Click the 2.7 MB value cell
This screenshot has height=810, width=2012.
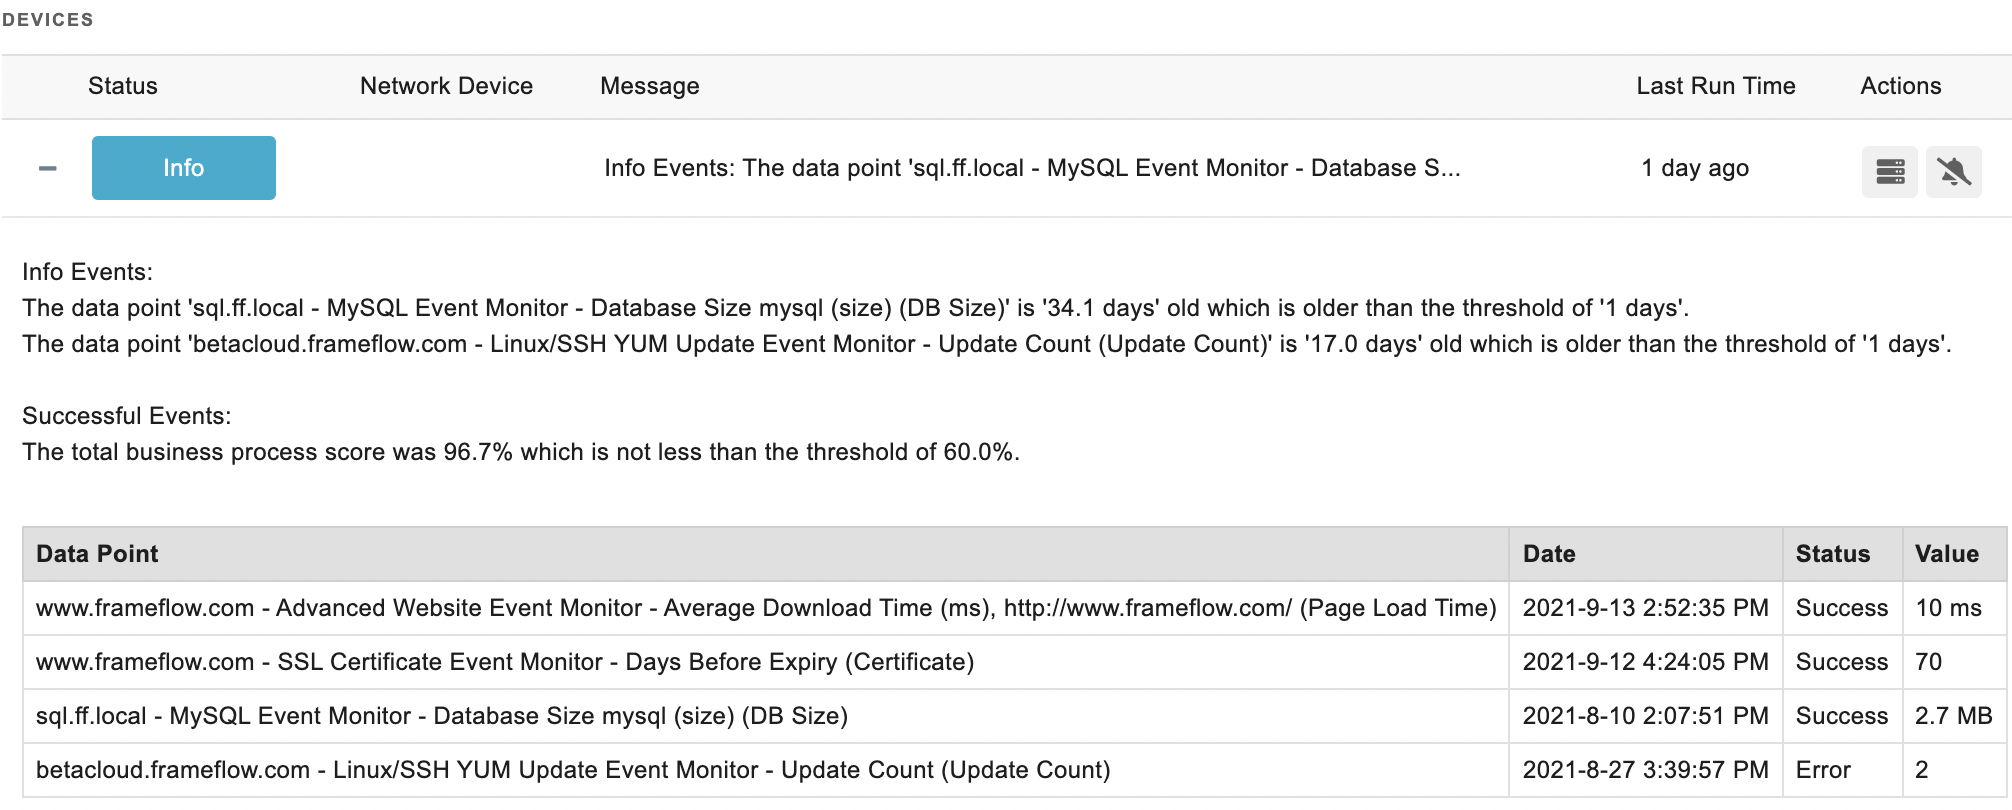[1954, 716]
